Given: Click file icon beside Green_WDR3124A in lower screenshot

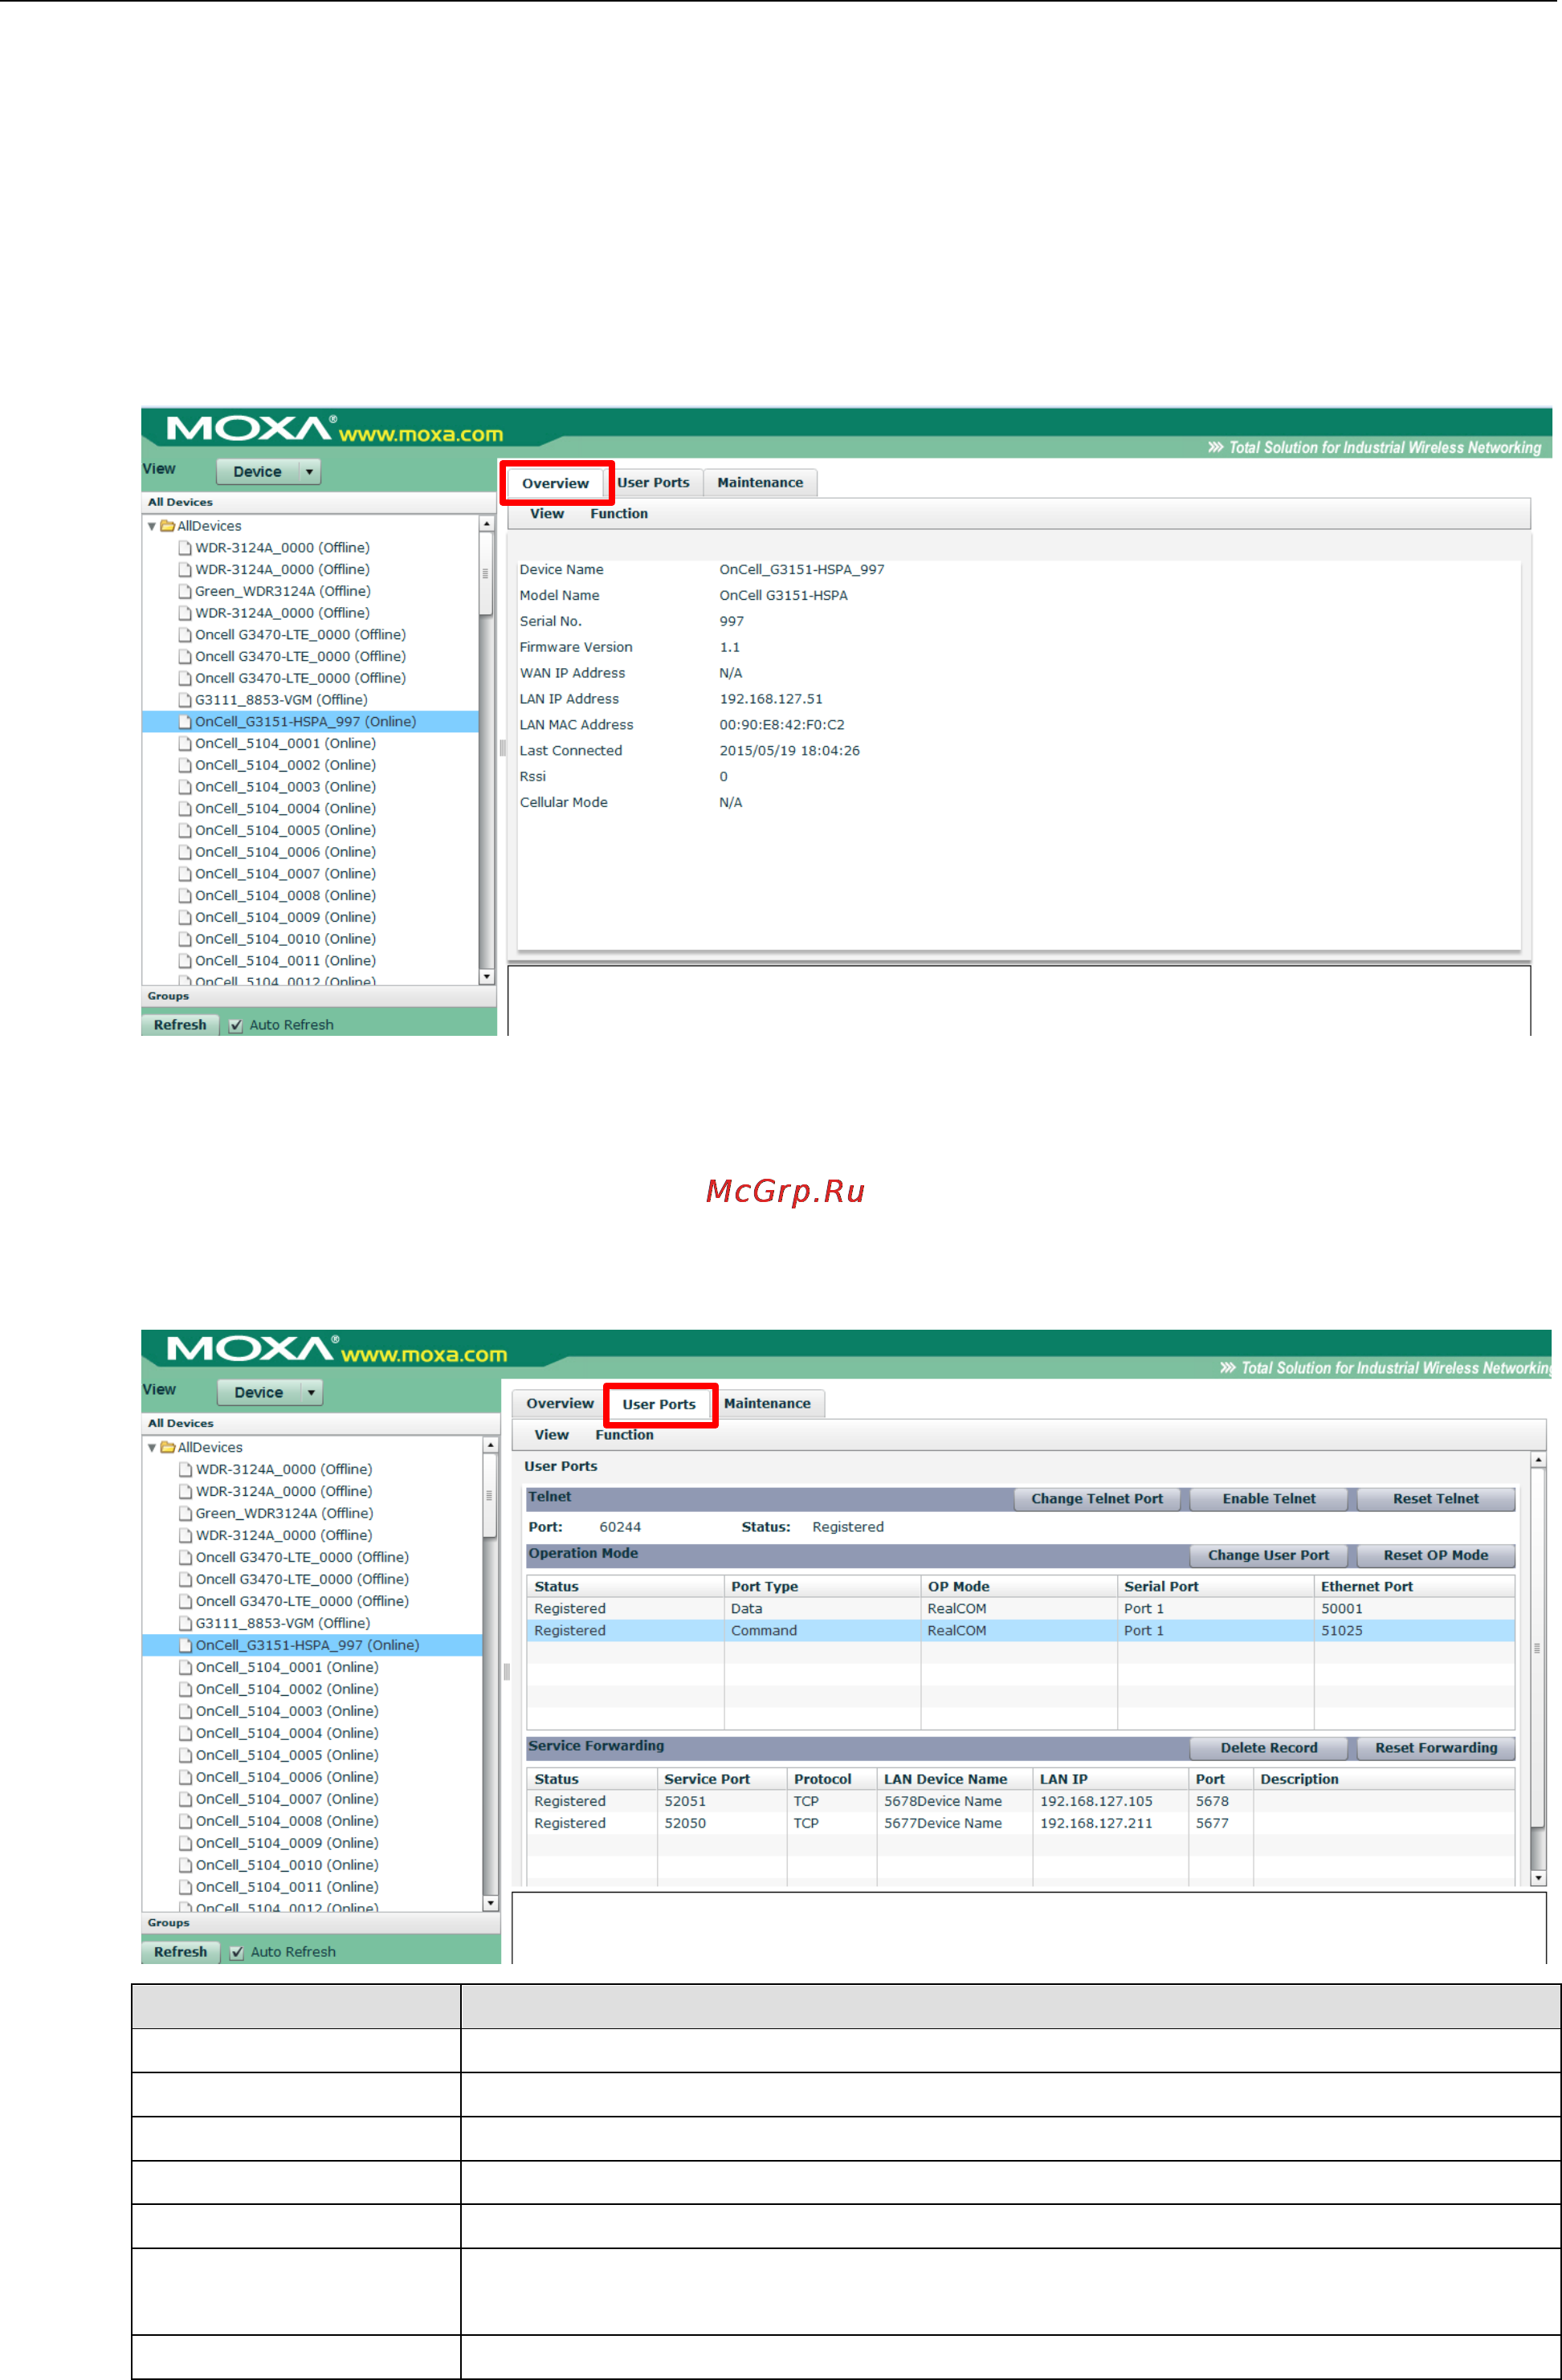Looking at the screenshot, I should (x=185, y=1513).
